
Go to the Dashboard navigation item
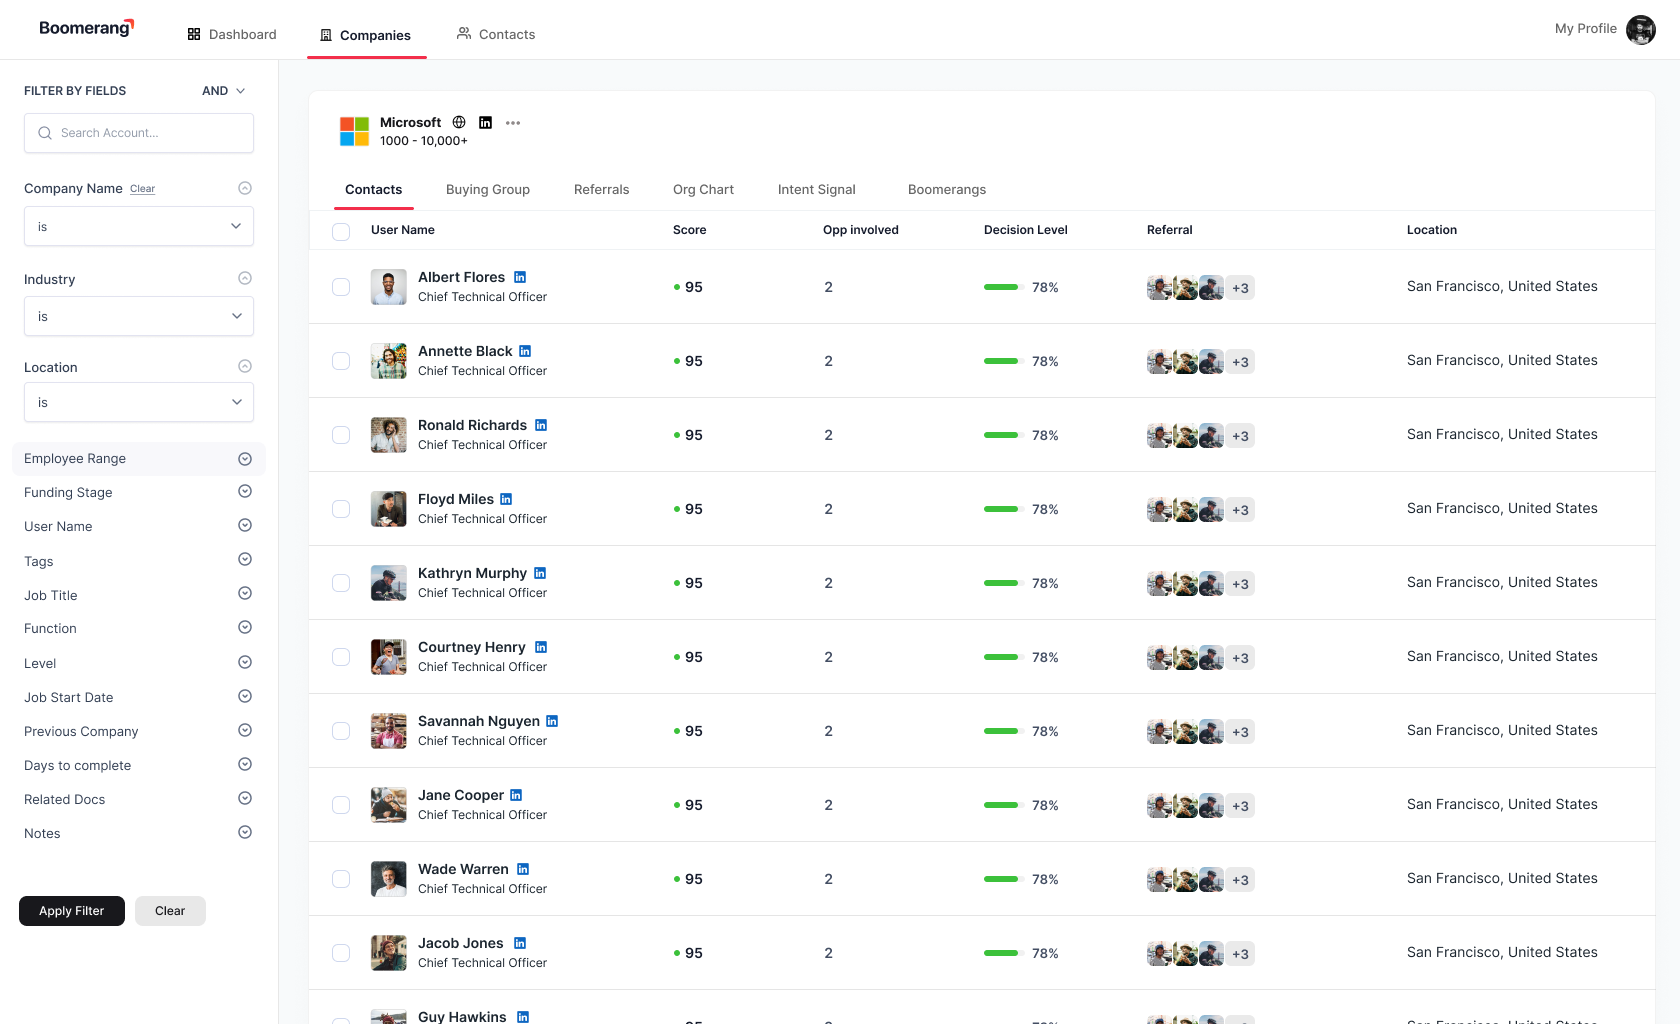click(x=232, y=34)
